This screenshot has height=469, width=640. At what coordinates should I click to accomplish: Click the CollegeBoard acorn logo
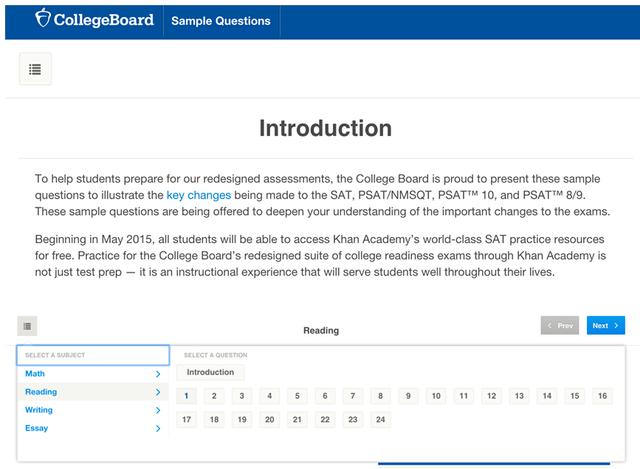[x=42, y=18]
